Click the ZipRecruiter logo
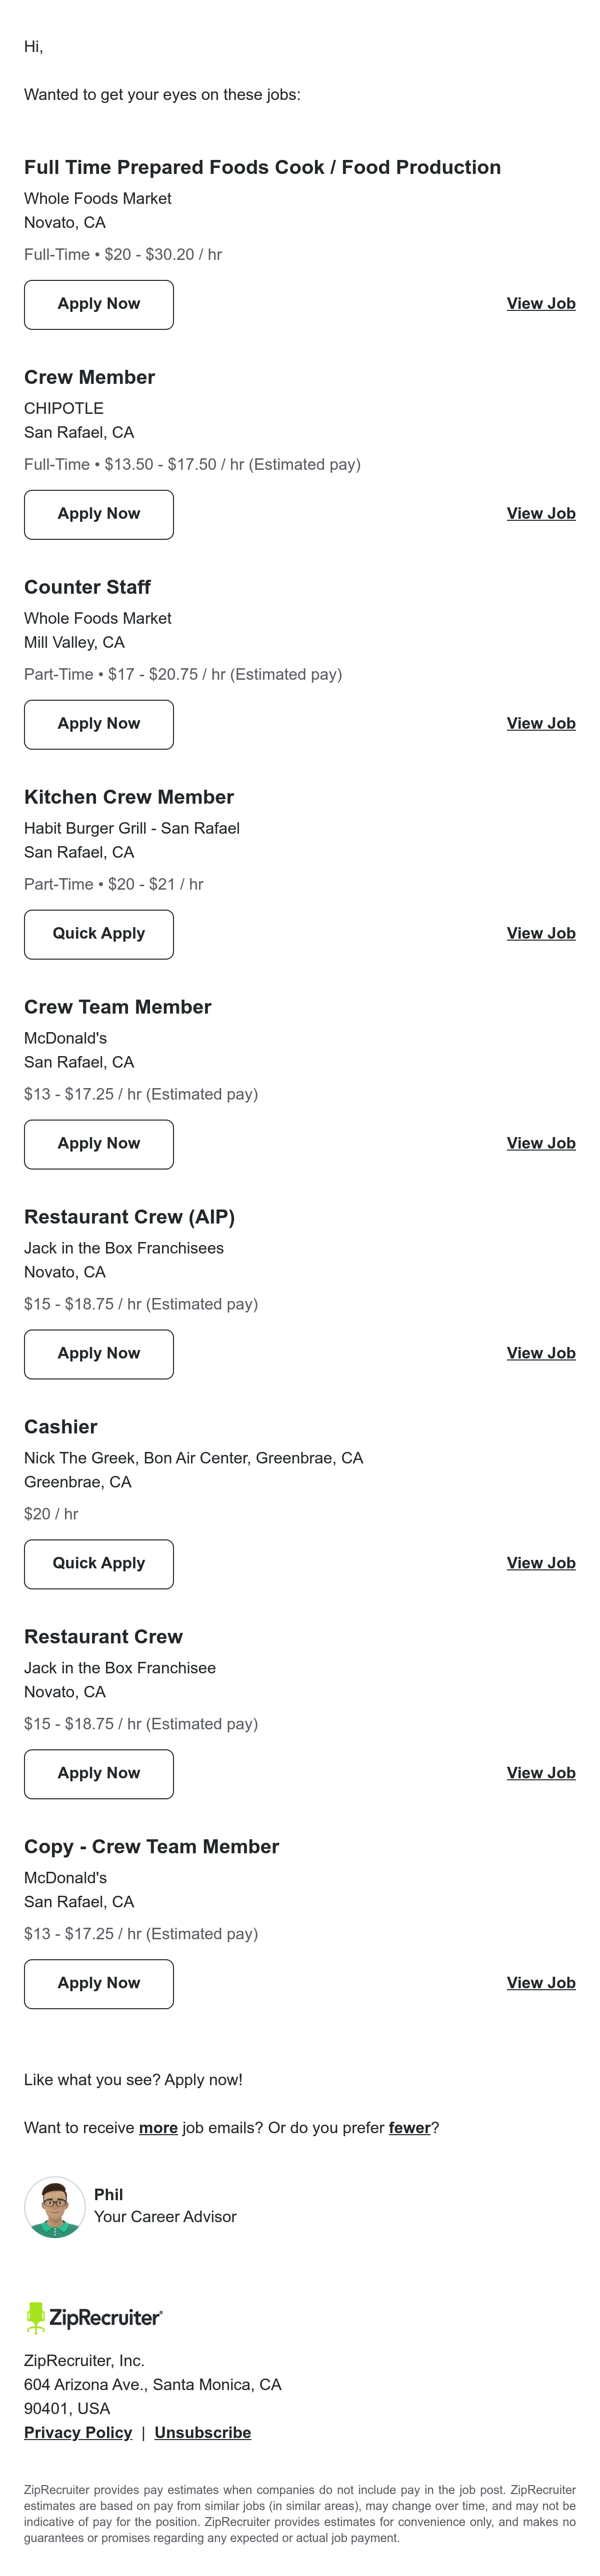 tap(94, 2317)
